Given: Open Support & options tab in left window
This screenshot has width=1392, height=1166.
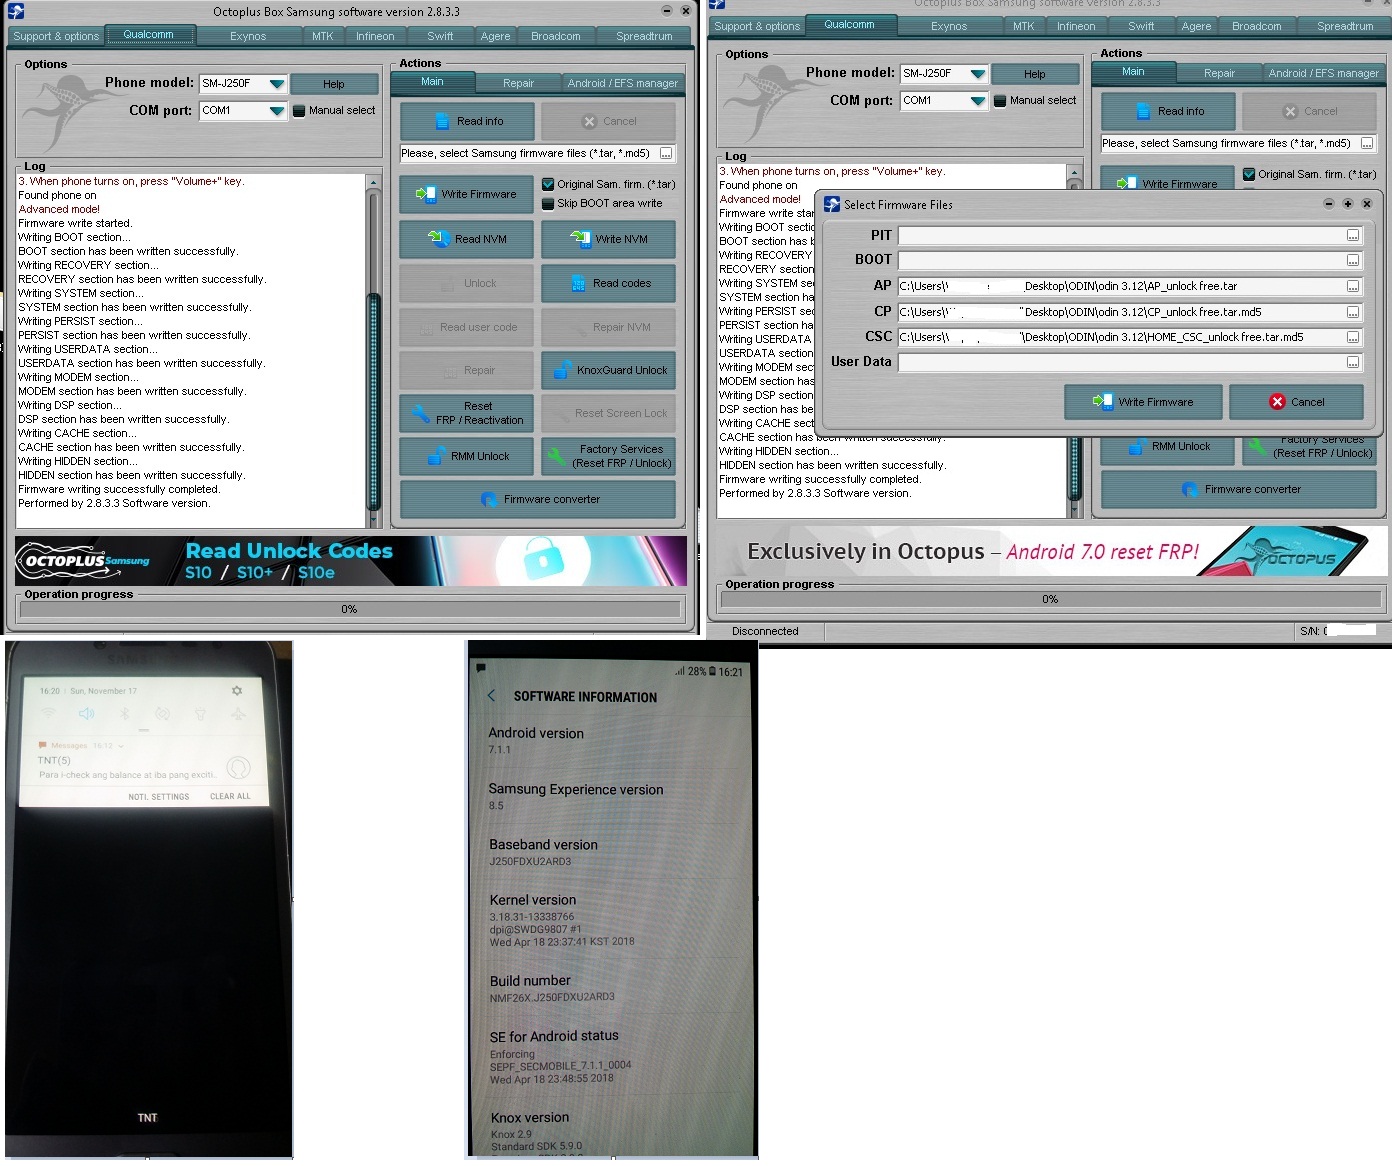Looking at the screenshot, I should pyautogui.click(x=56, y=36).
